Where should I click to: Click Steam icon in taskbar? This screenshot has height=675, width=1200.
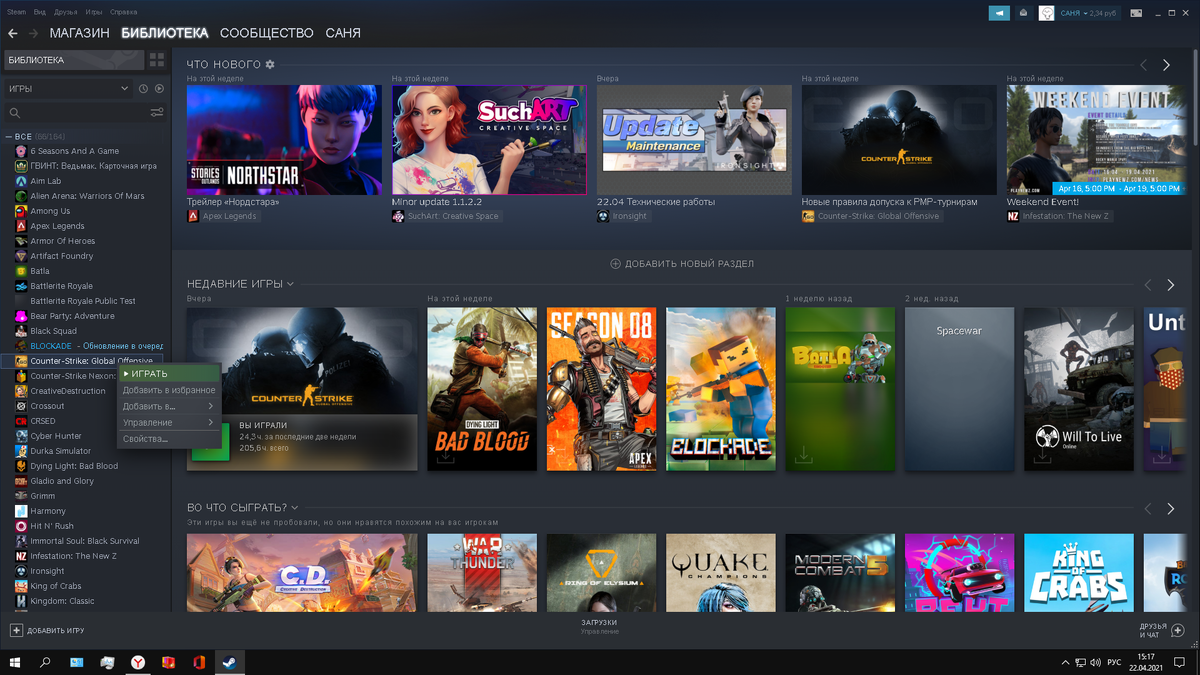coord(229,662)
